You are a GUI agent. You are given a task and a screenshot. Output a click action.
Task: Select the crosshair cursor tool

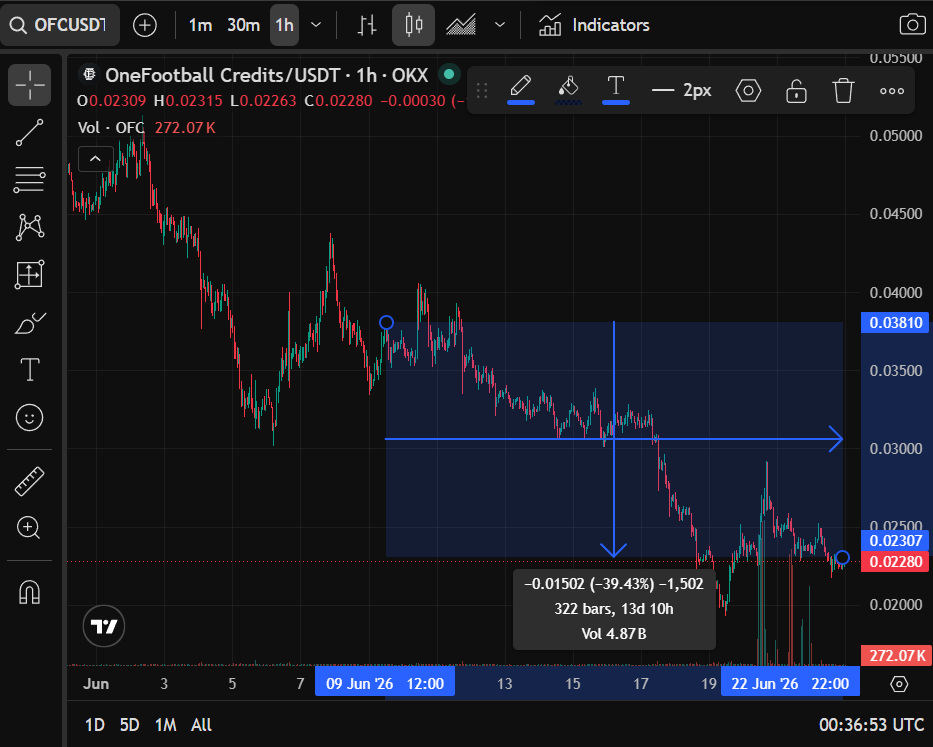[29, 85]
